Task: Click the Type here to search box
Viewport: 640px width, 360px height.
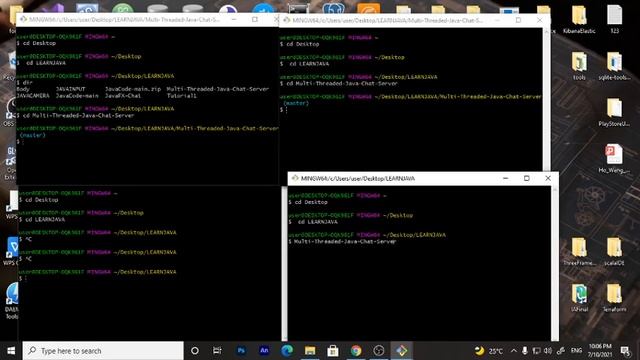Action: 103,351
